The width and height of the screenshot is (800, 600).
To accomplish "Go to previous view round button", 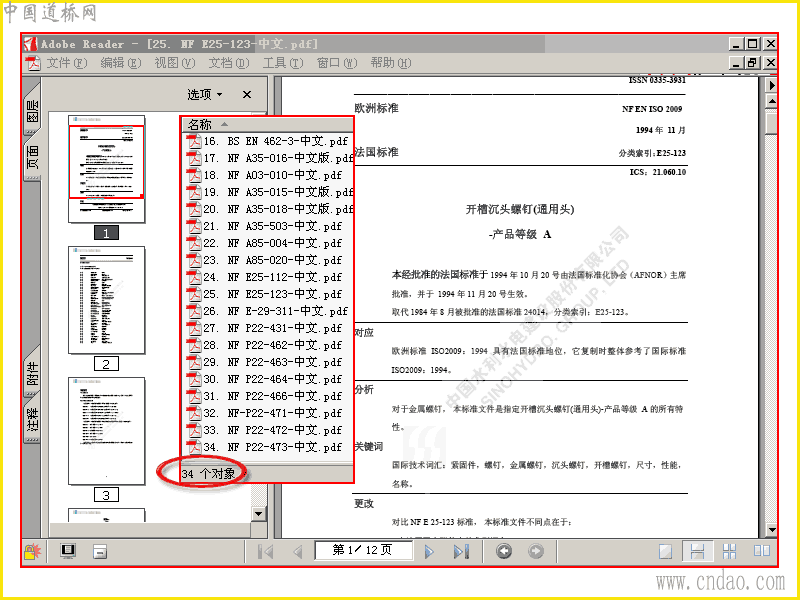I will (504, 552).
